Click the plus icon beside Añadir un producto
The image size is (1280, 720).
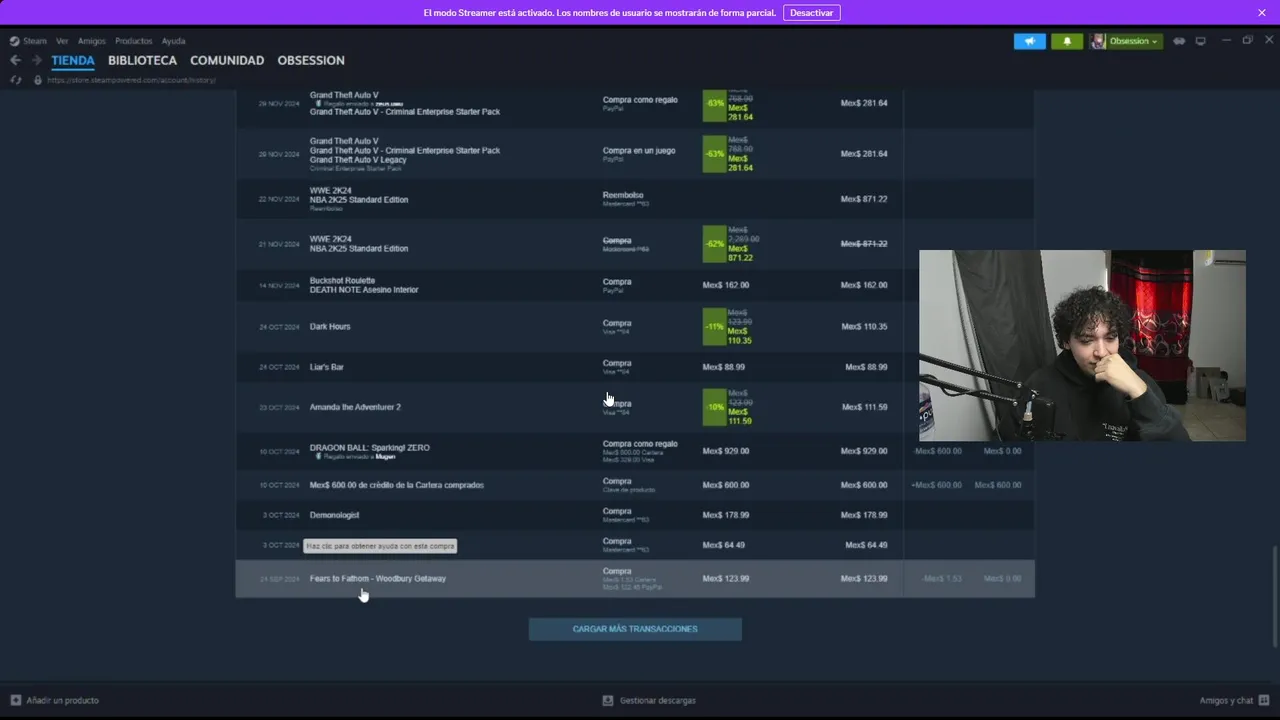coord(15,700)
